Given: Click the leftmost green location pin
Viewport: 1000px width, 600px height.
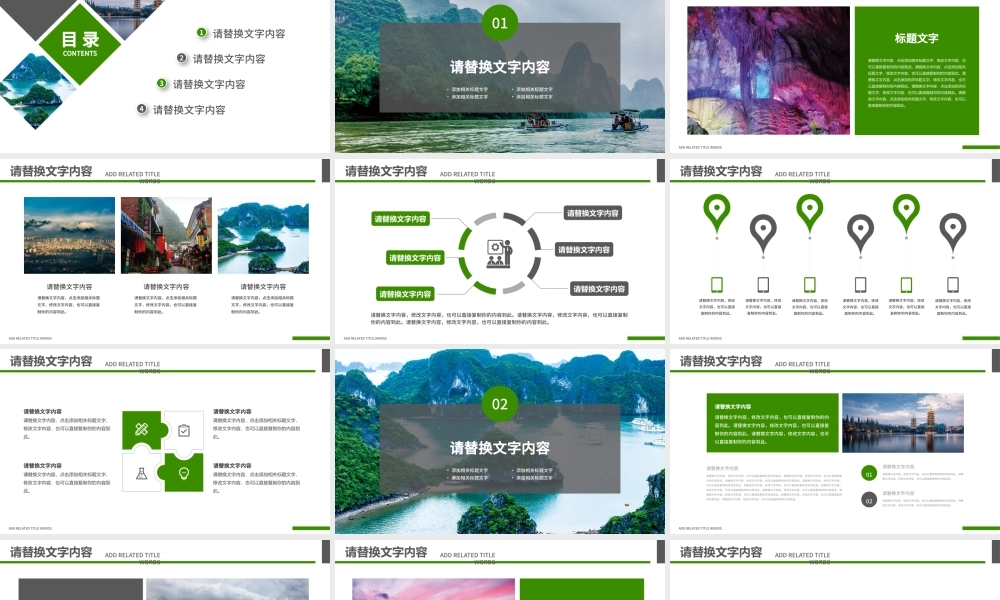Looking at the screenshot, I should tap(716, 212).
